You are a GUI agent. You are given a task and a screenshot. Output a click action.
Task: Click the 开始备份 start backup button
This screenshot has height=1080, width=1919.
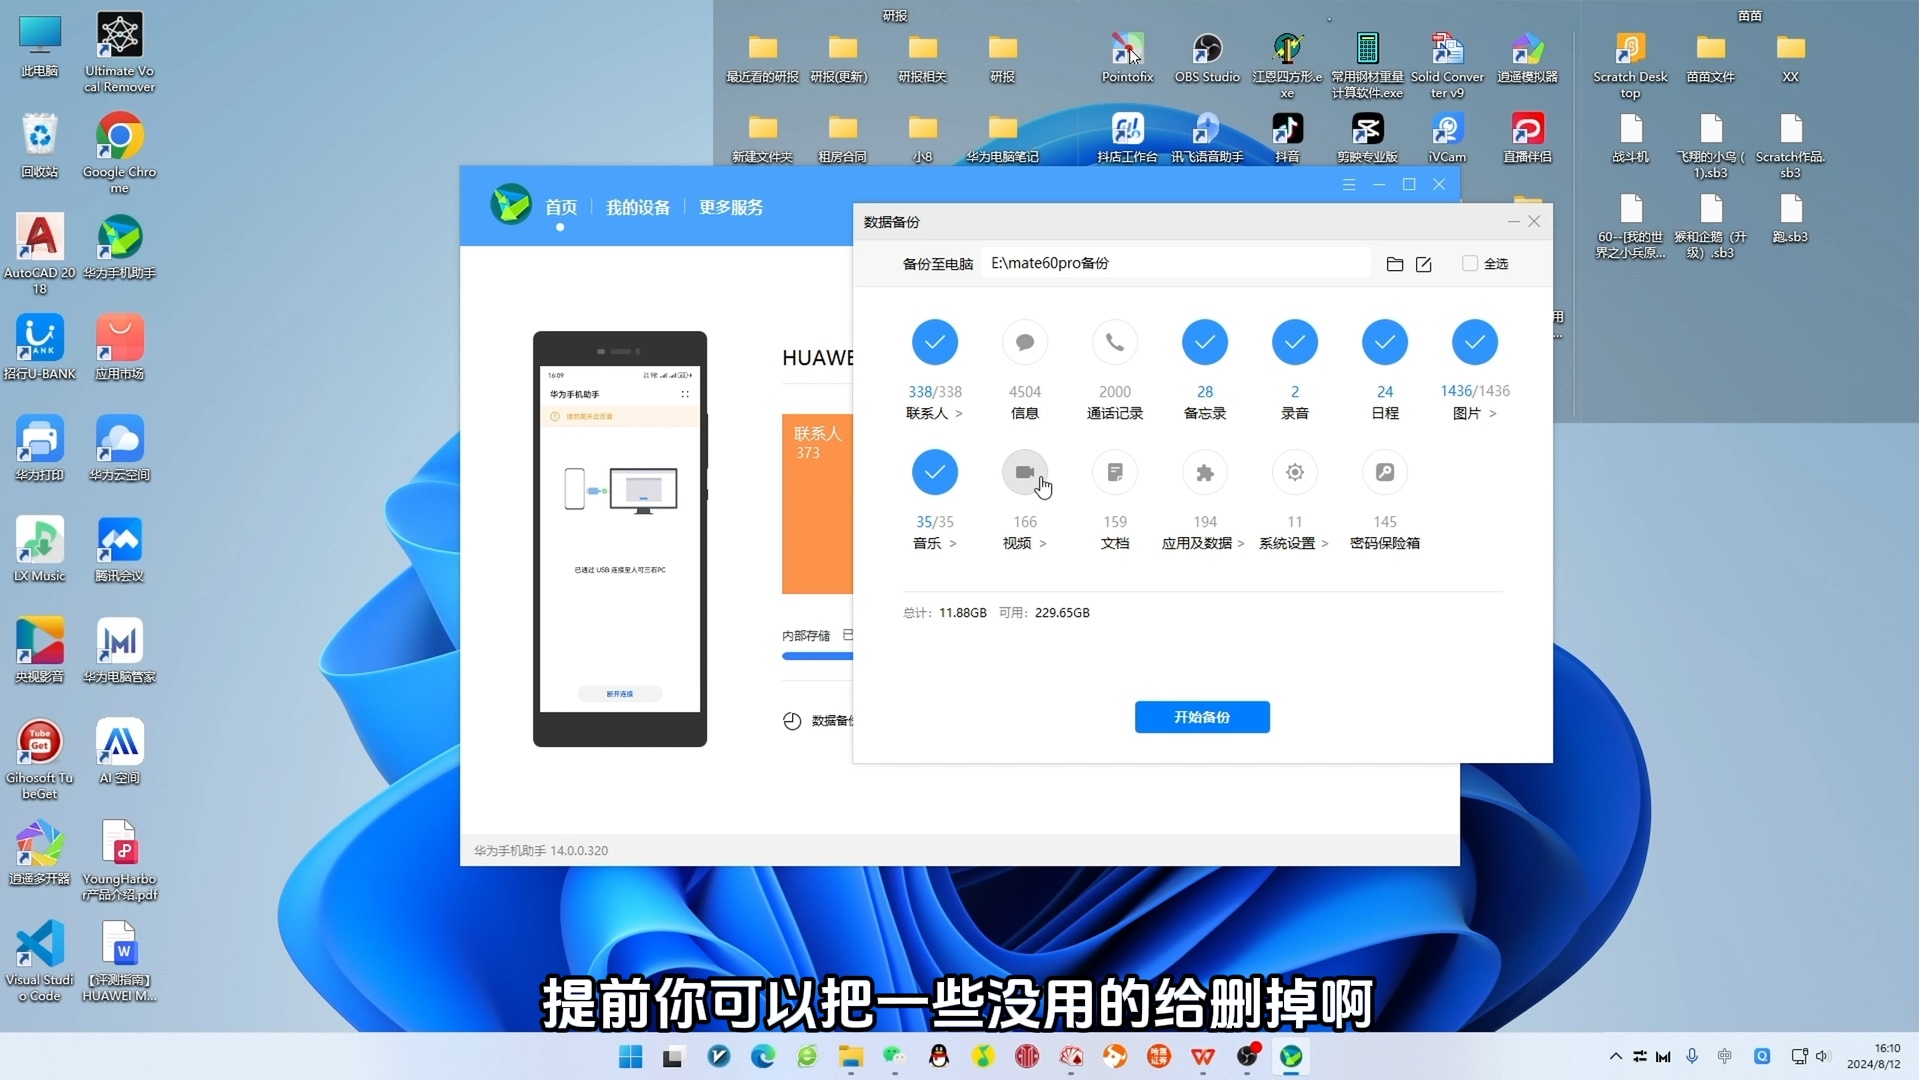[1202, 717]
